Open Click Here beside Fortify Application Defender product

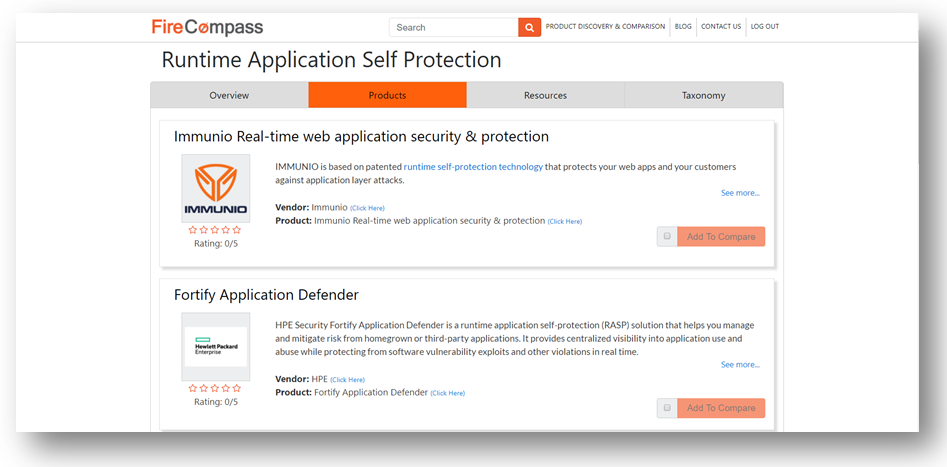(448, 393)
